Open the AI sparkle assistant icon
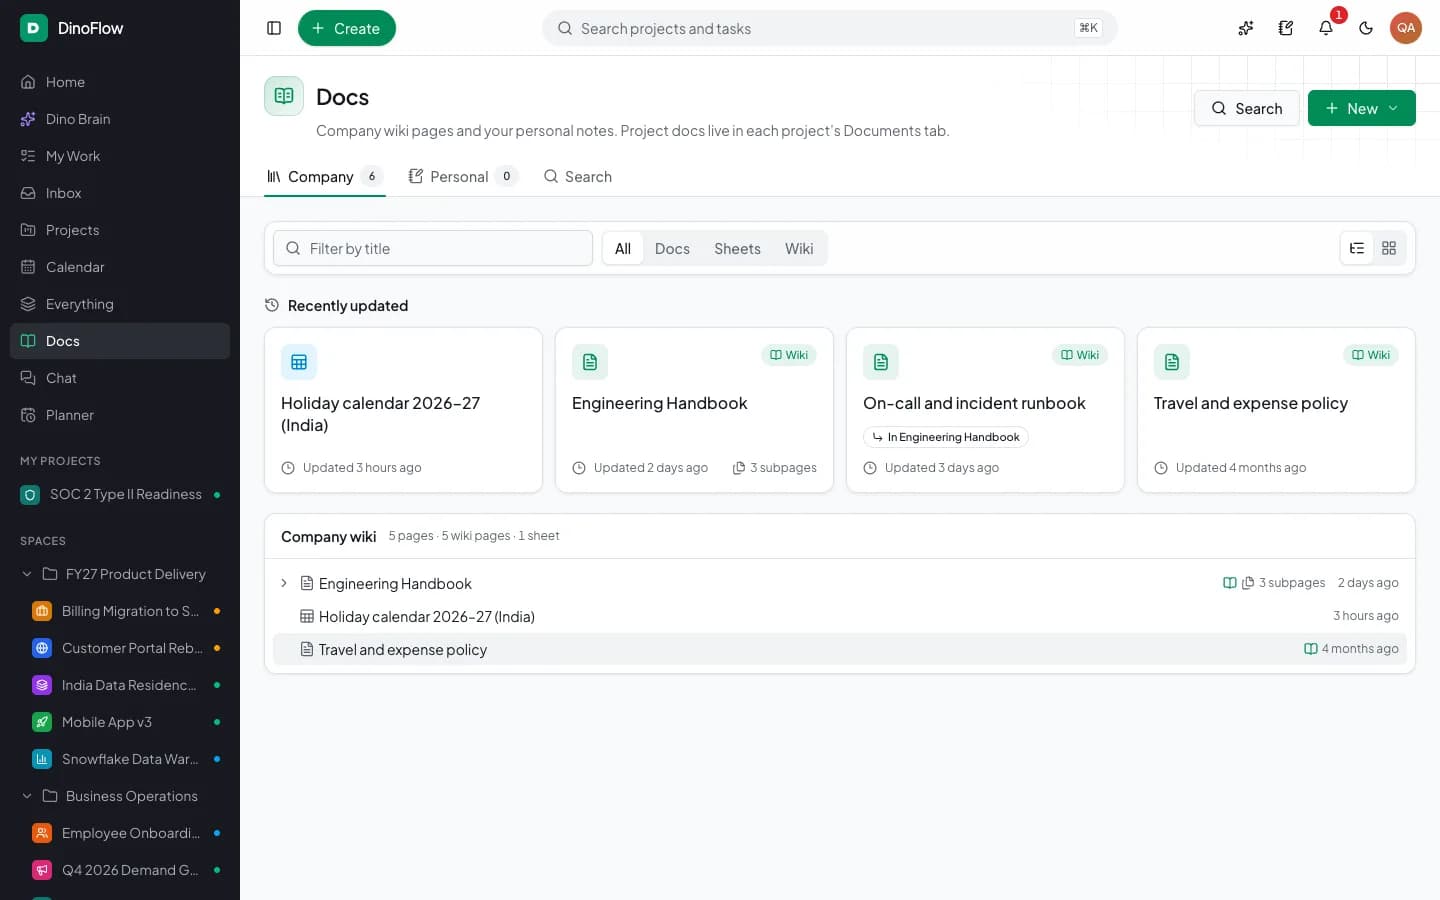 point(1246,28)
